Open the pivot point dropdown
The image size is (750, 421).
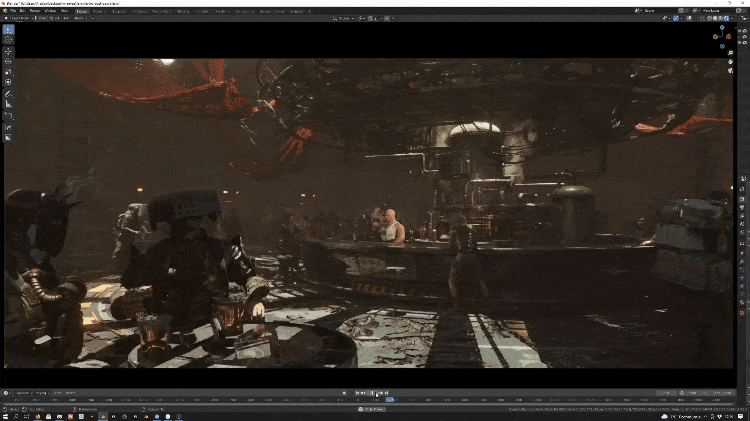pyautogui.click(x=362, y=18)
